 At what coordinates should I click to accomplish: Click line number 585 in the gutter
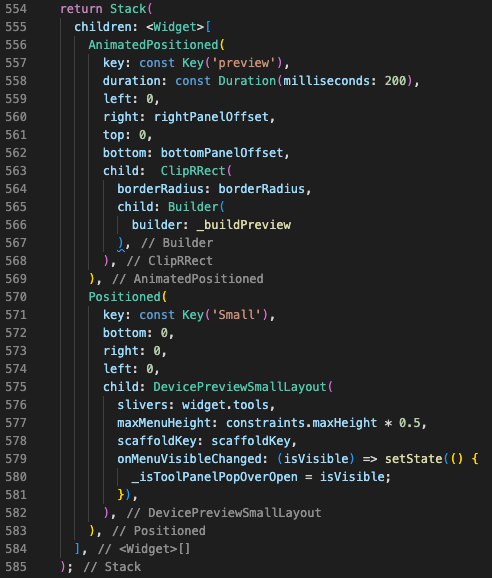[x=16, y=567]
